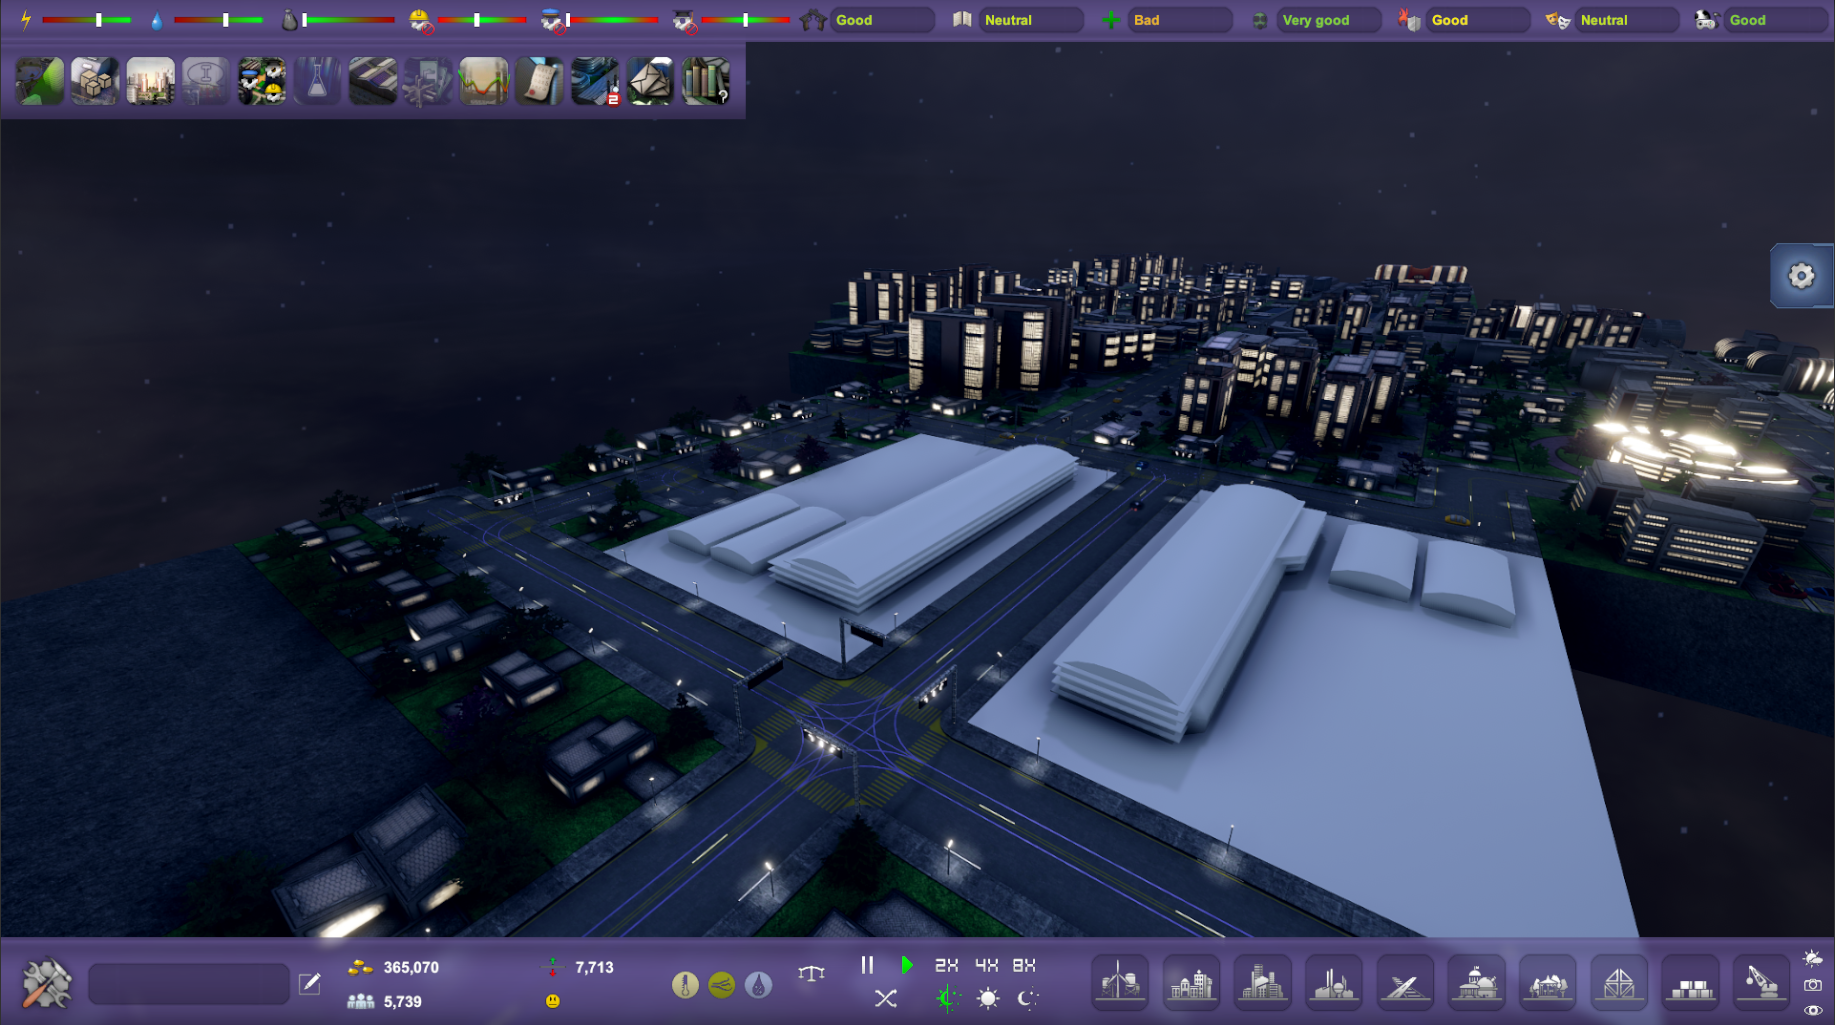Open the stacked blocks build menu
The height and width of the screenshot is (1025, 1835).
1690,982
